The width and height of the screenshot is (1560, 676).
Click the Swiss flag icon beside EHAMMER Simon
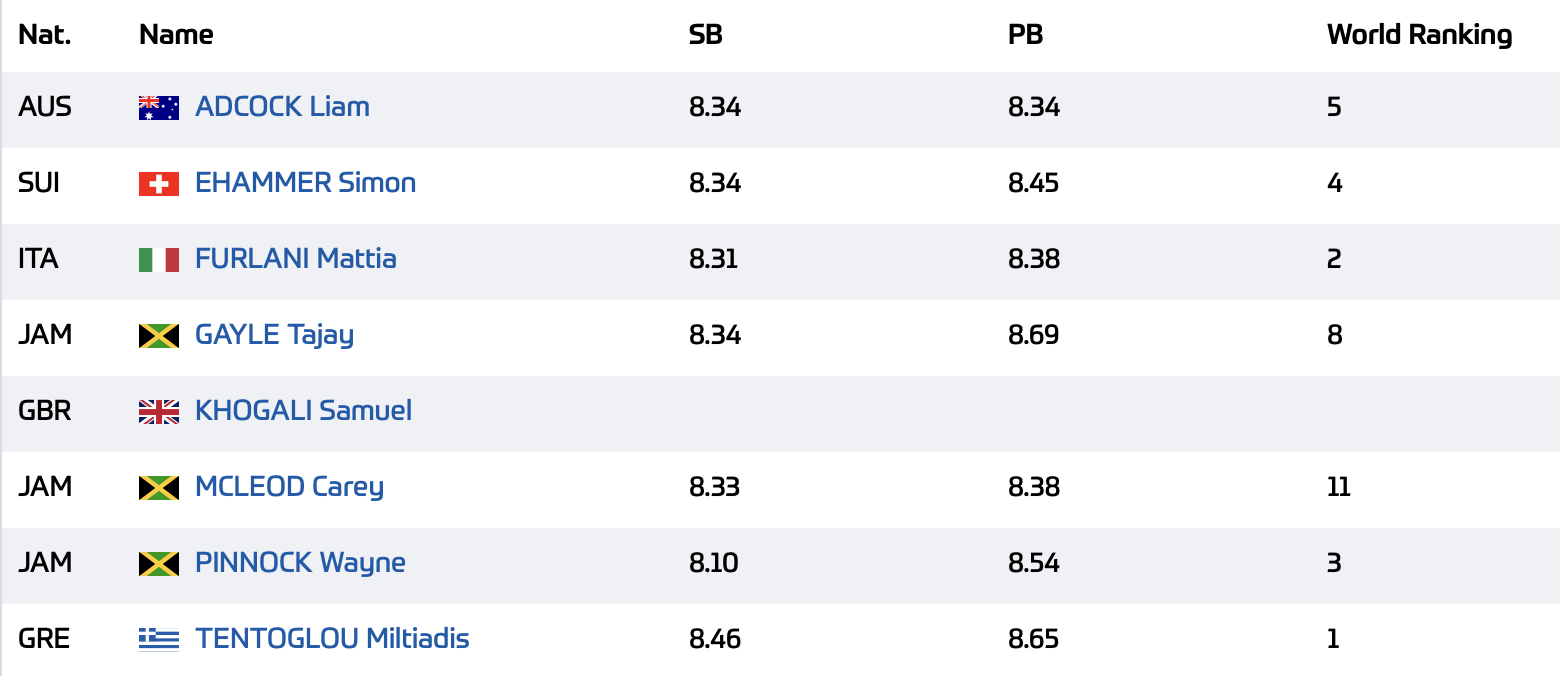158,184
